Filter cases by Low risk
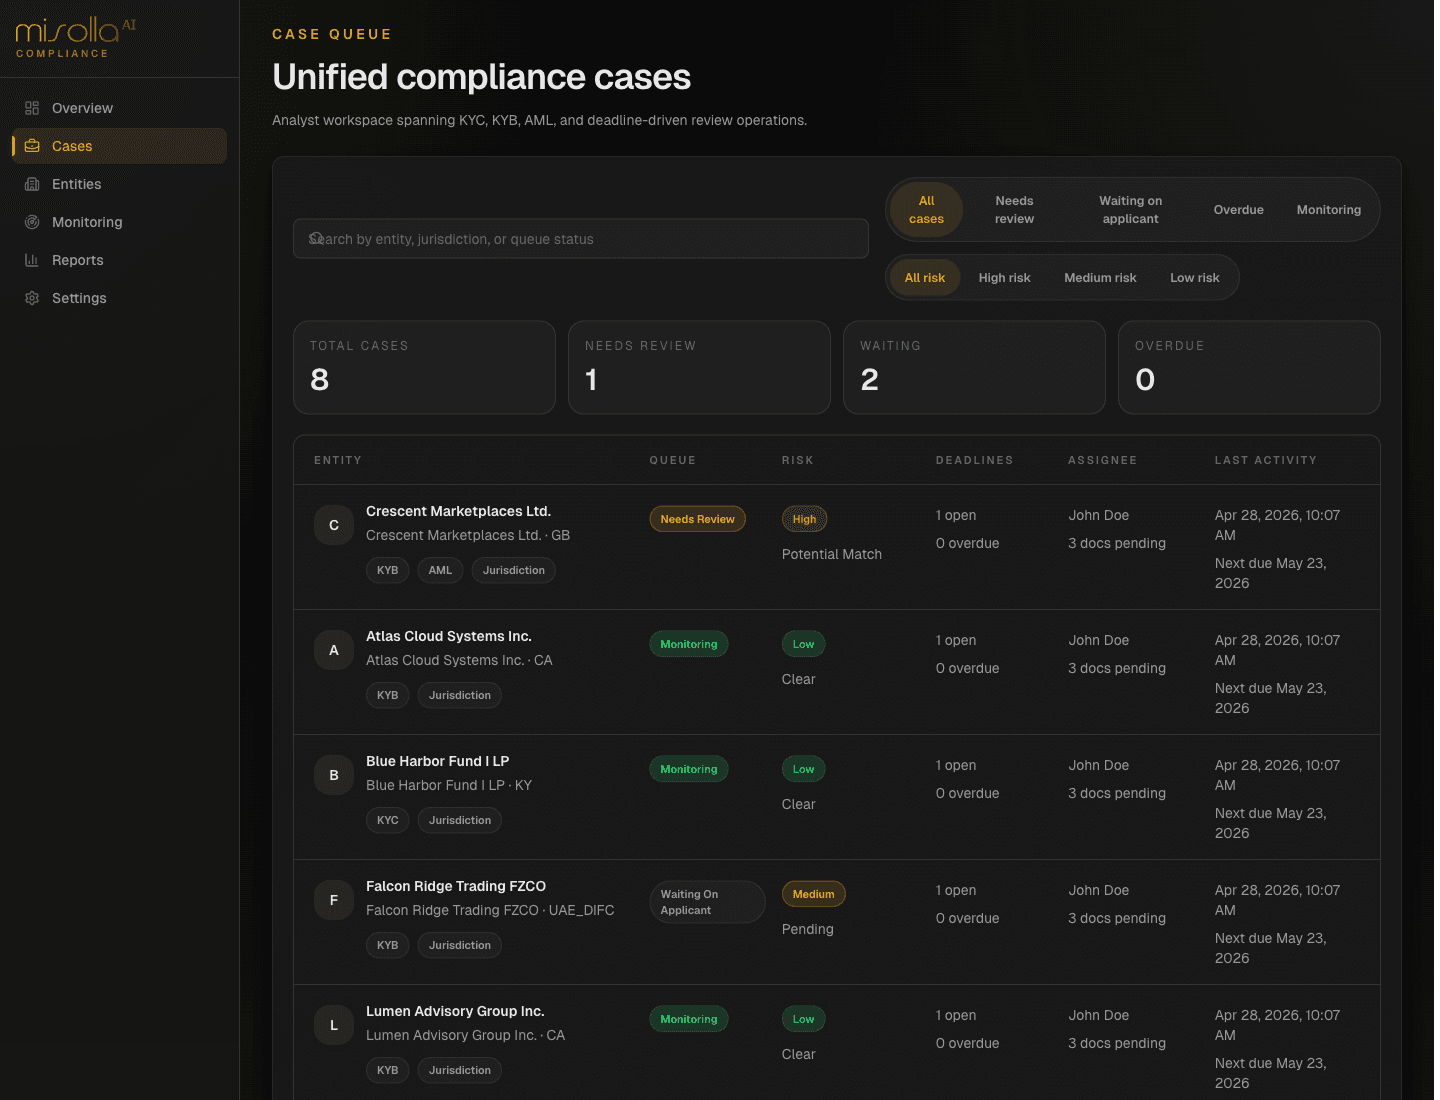Screen dimensions: 1440x1100 click(1194, 278)
